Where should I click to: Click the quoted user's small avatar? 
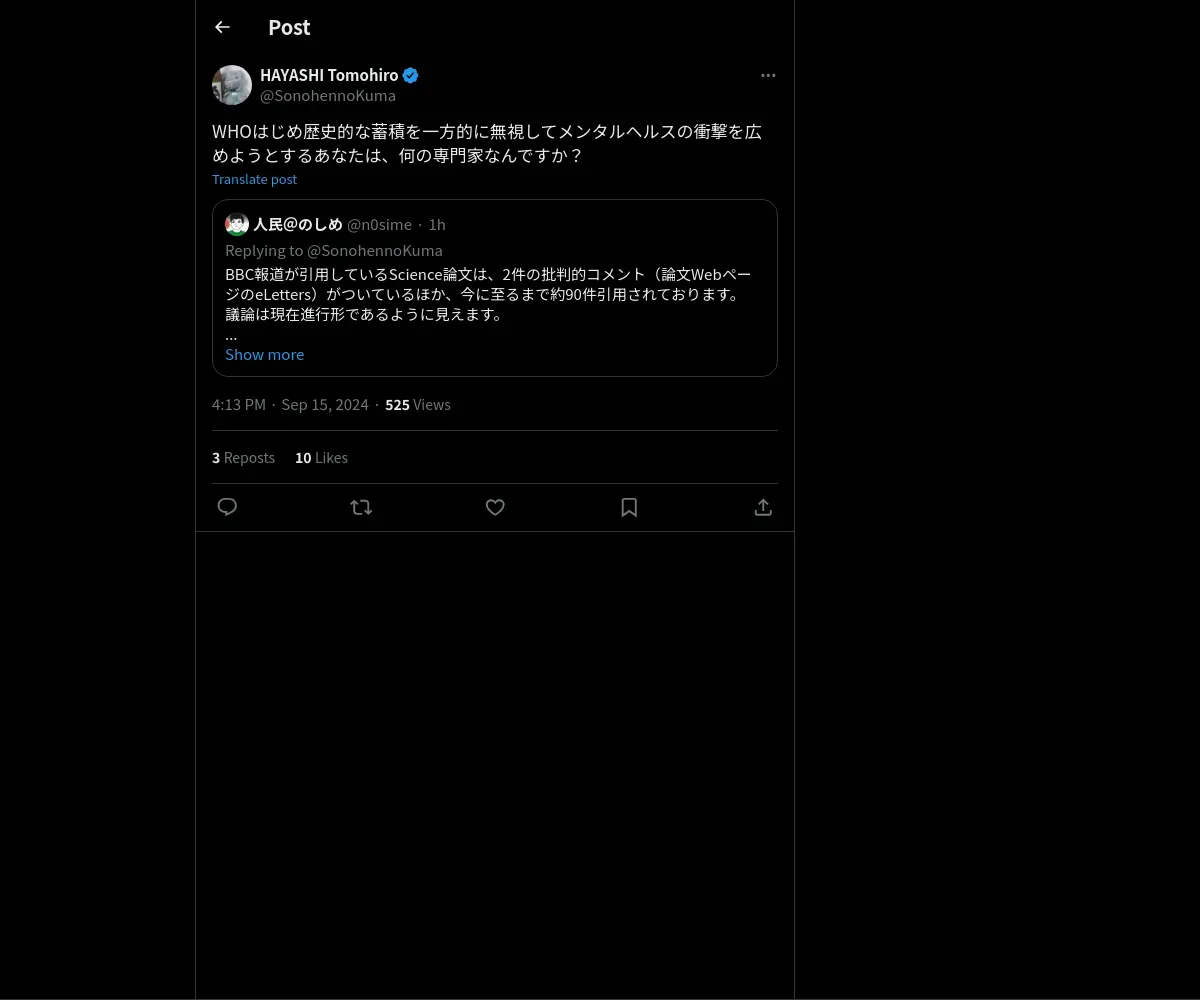237,224
